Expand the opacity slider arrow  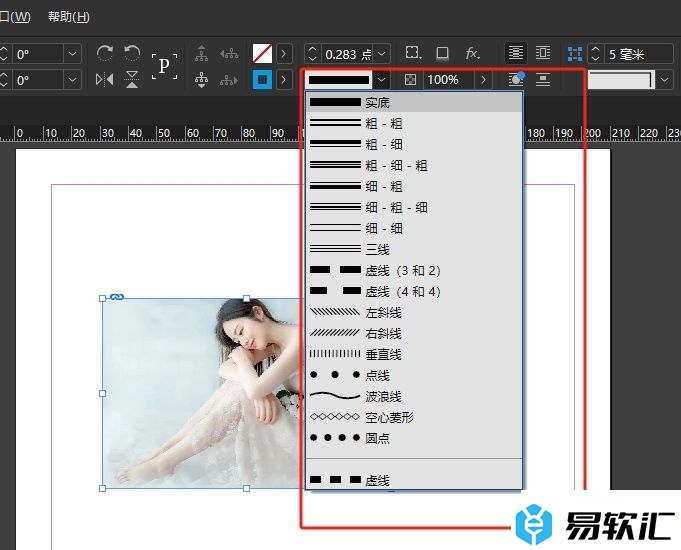(483, 80)
